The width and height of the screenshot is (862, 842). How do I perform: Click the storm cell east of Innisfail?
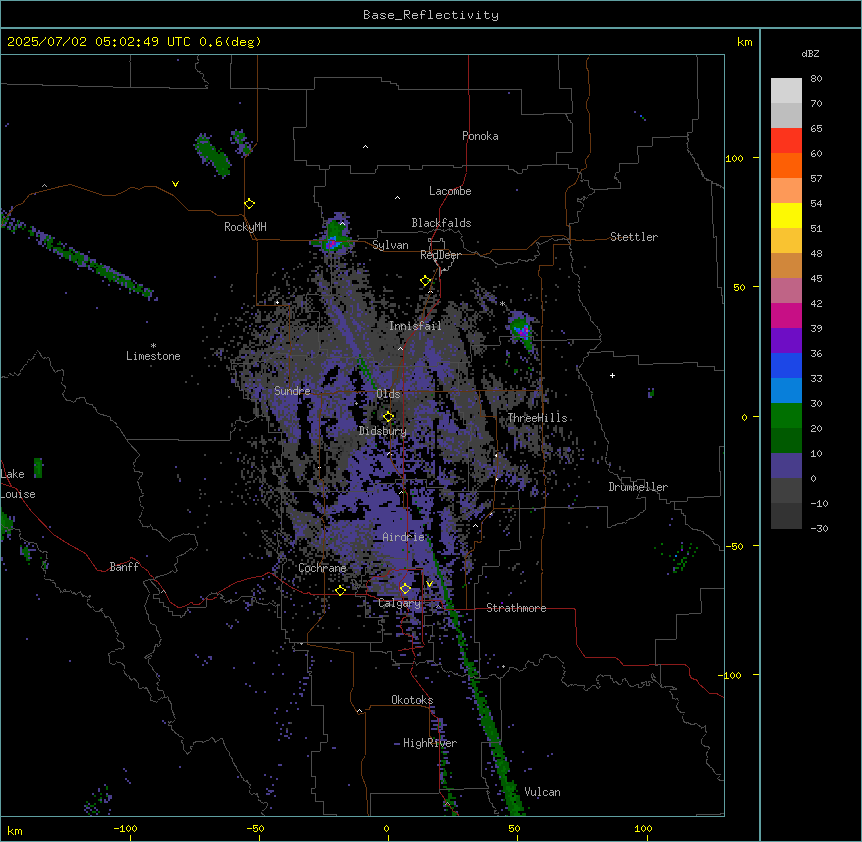click(x=521, y=331)
